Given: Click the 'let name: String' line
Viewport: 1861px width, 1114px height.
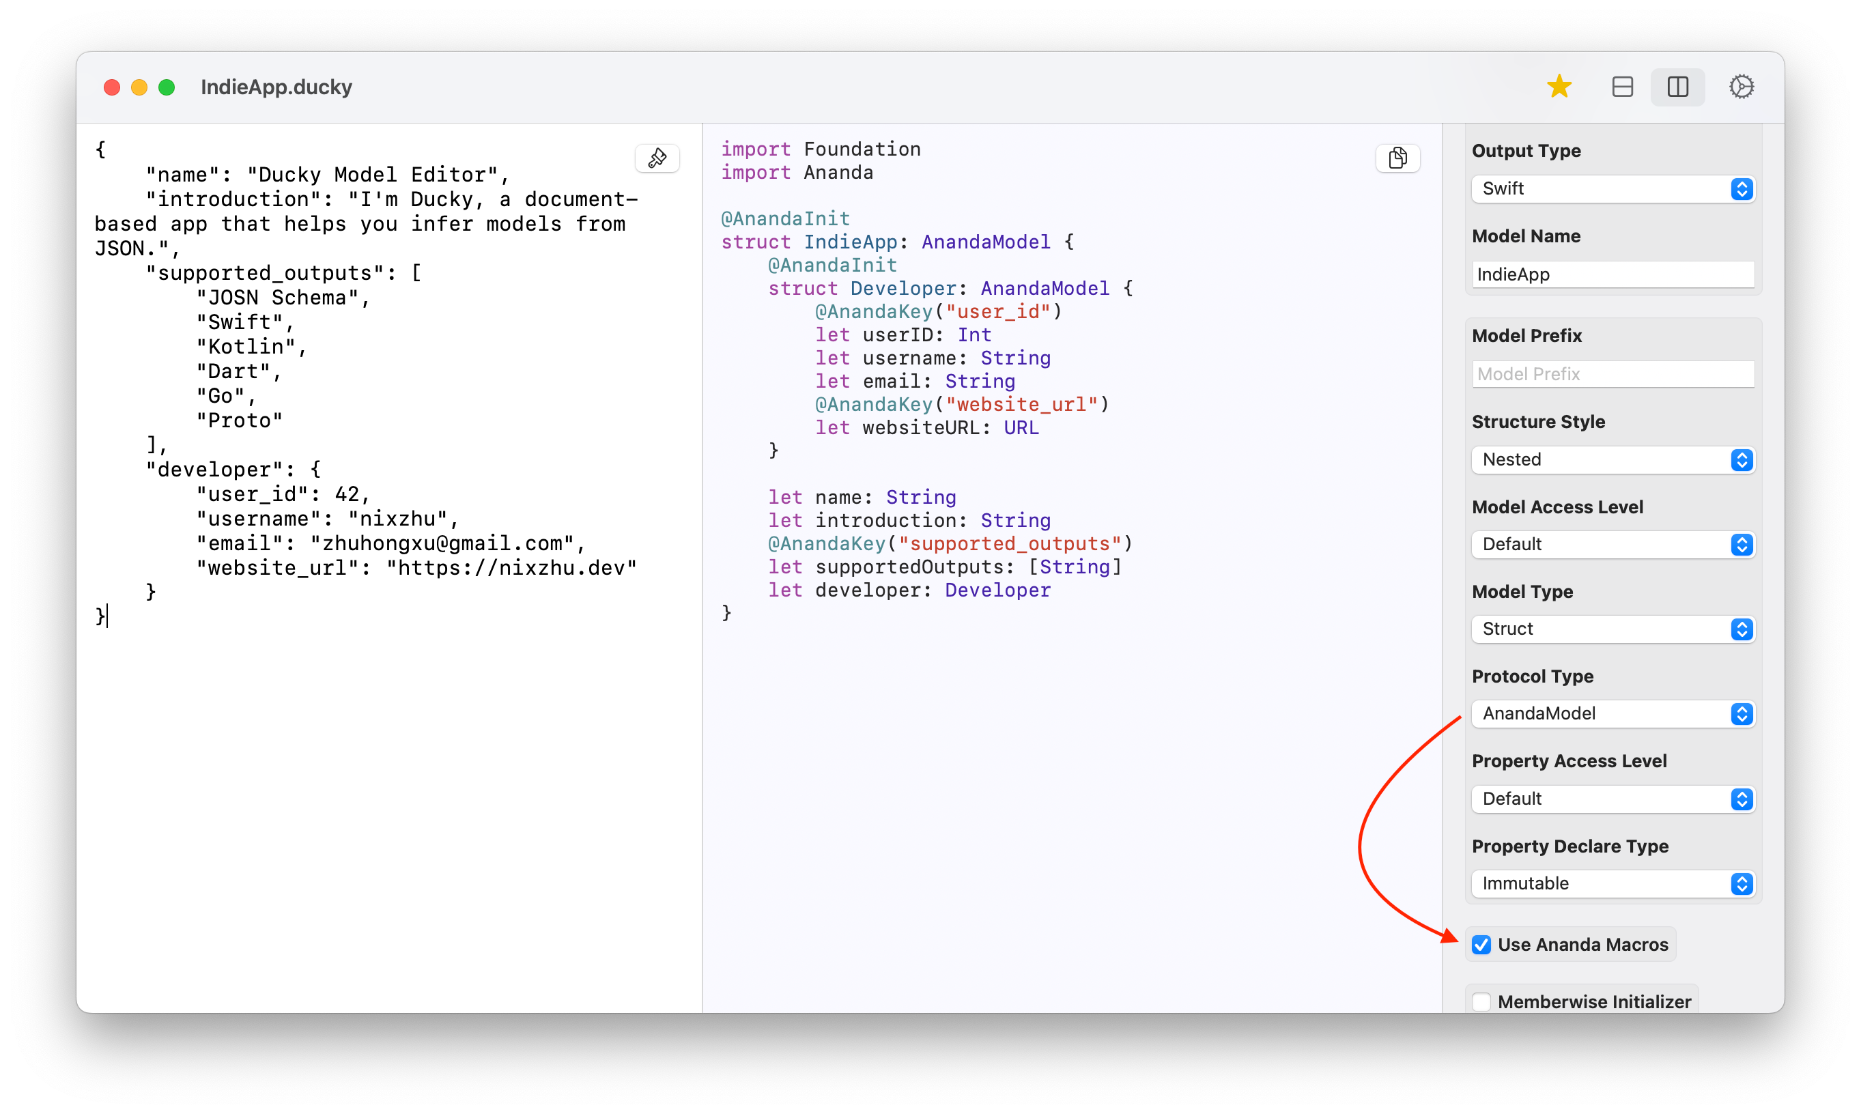Looking at the screenshot, I should click(x=862, y=497).
